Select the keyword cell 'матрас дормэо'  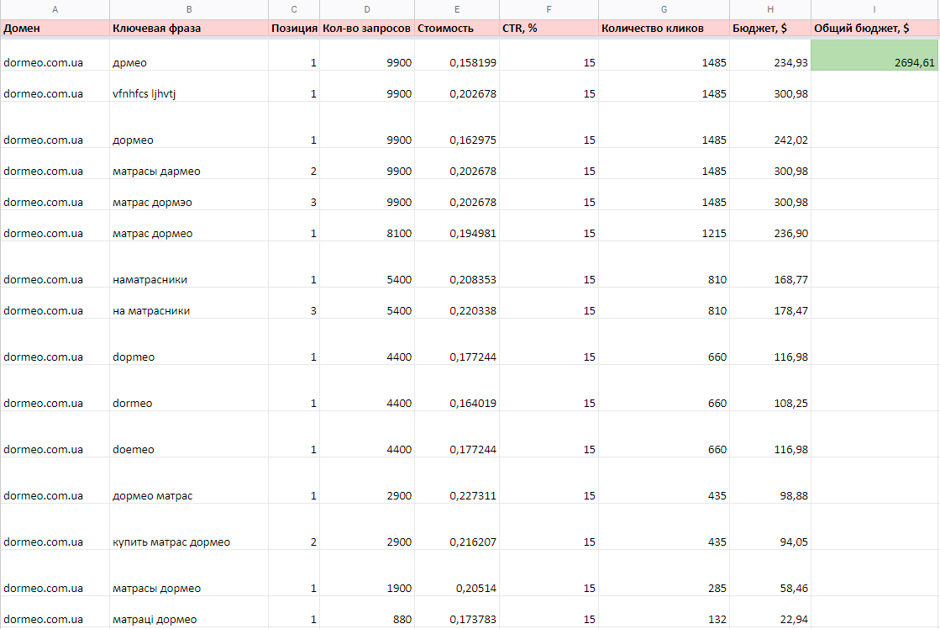[x=189, y=195]
